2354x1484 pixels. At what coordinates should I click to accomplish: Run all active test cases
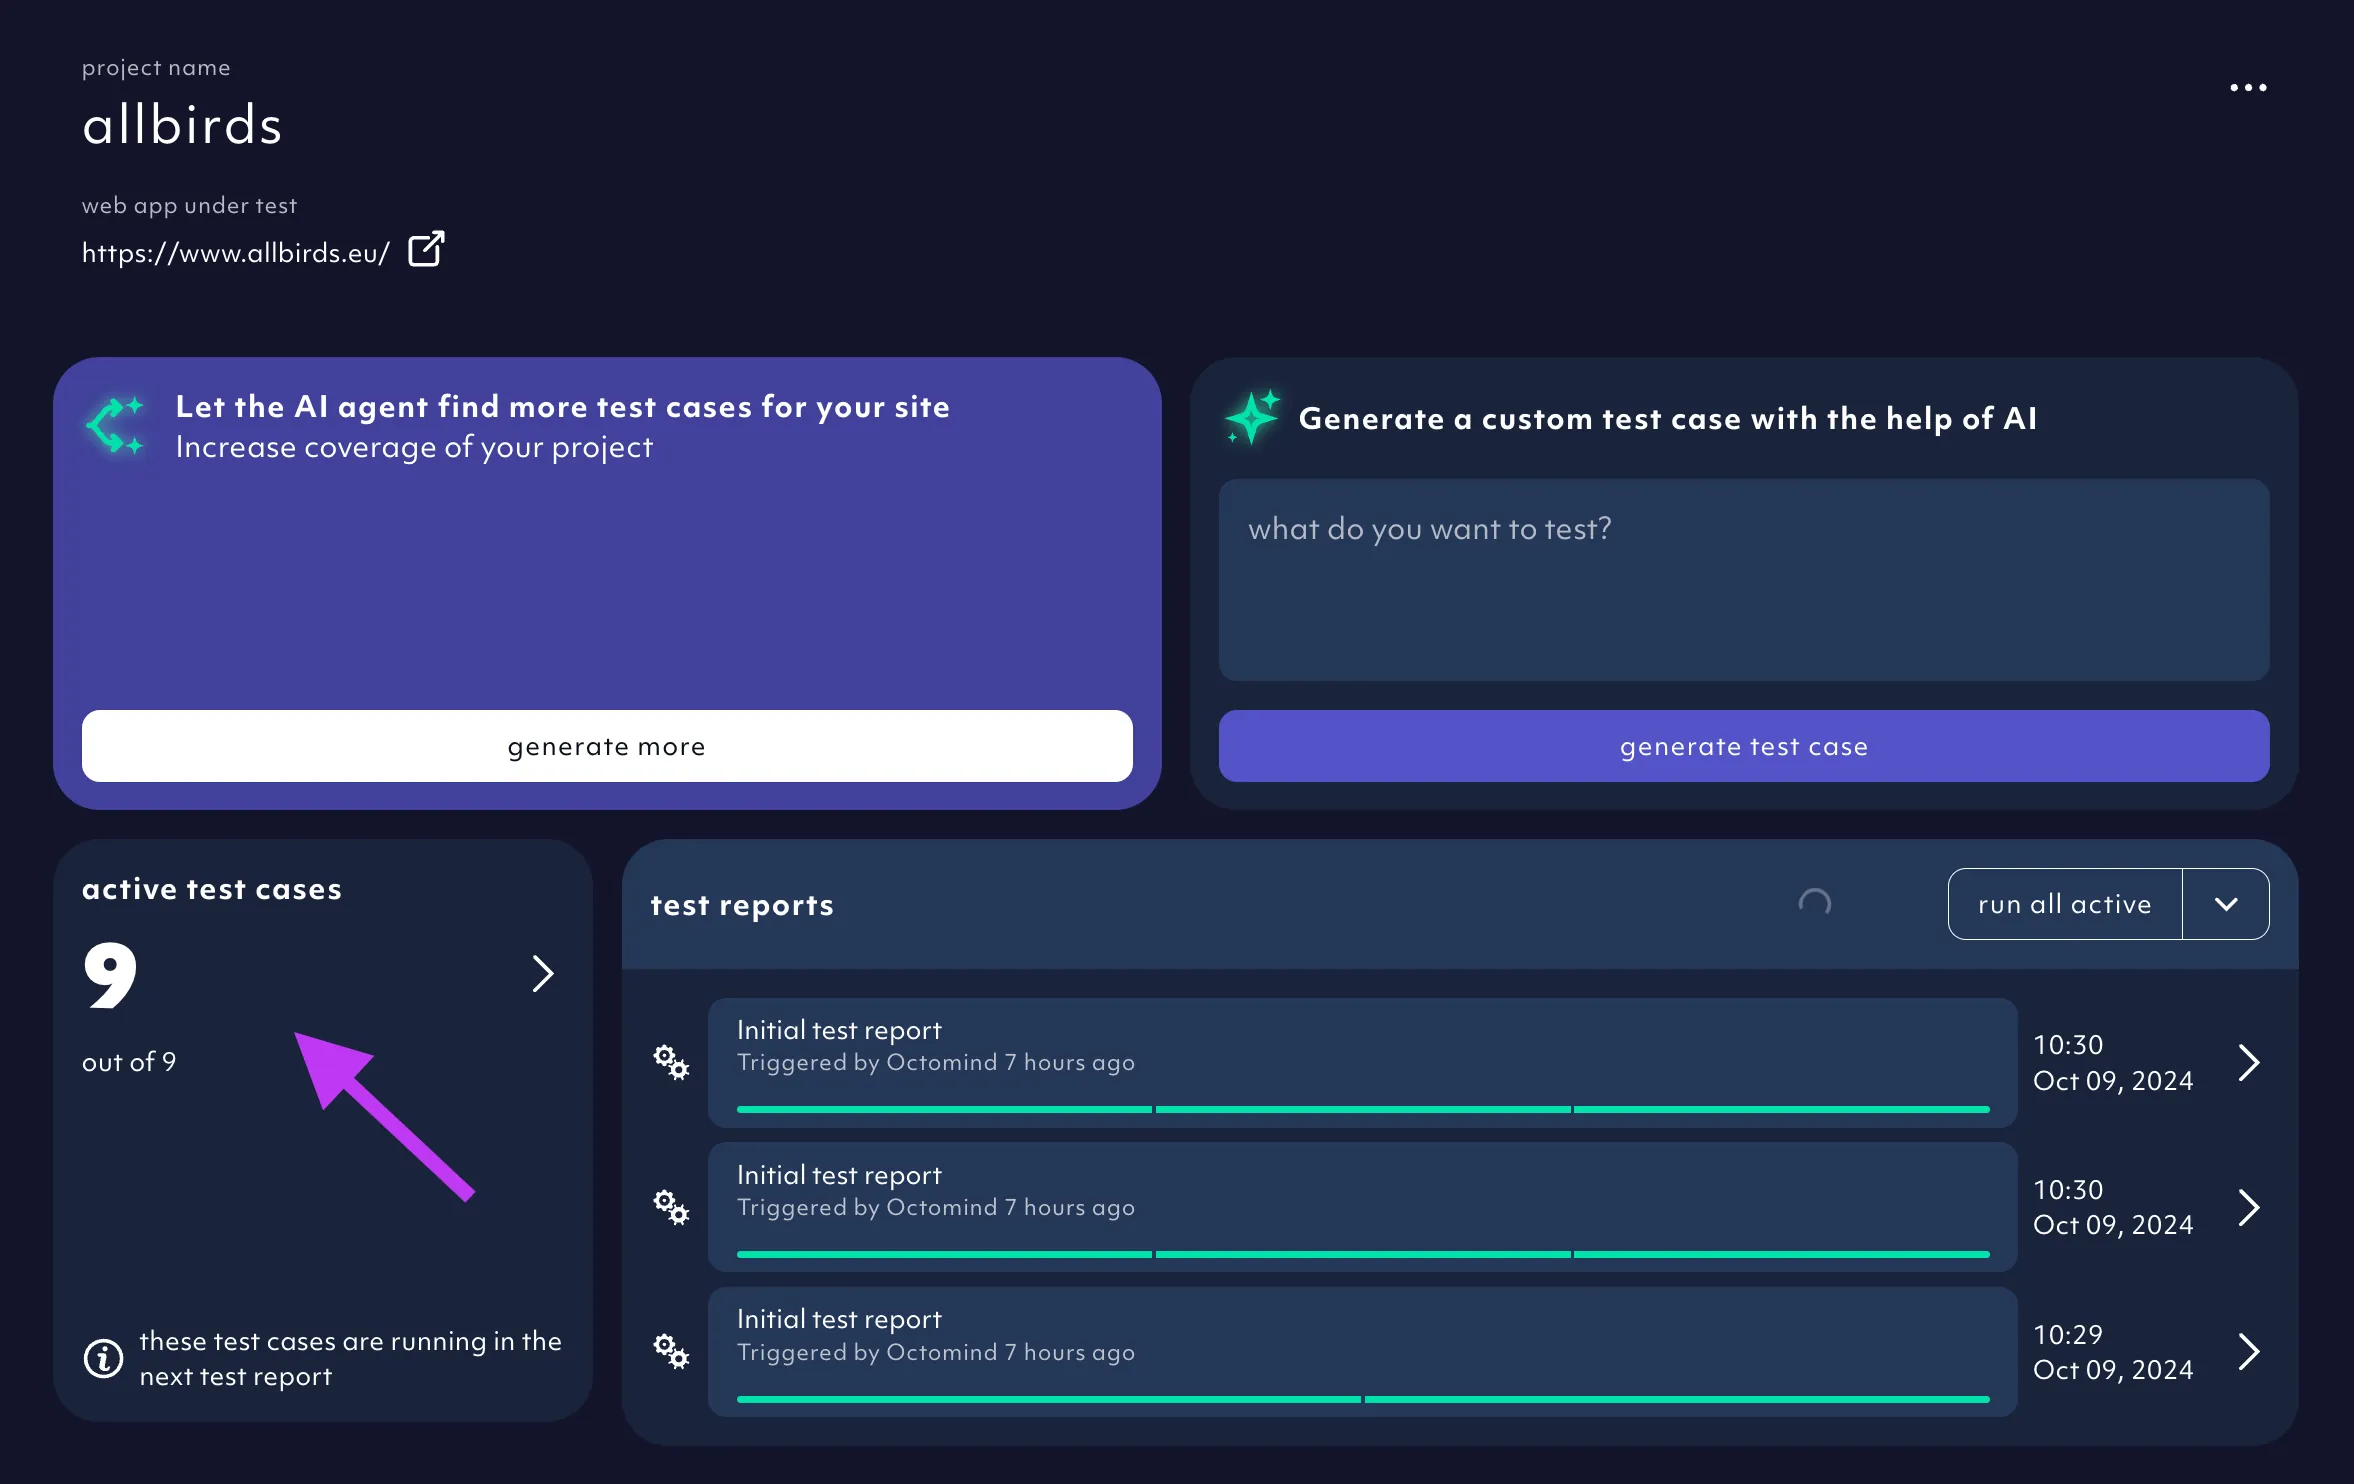(x=2062, y=903)
